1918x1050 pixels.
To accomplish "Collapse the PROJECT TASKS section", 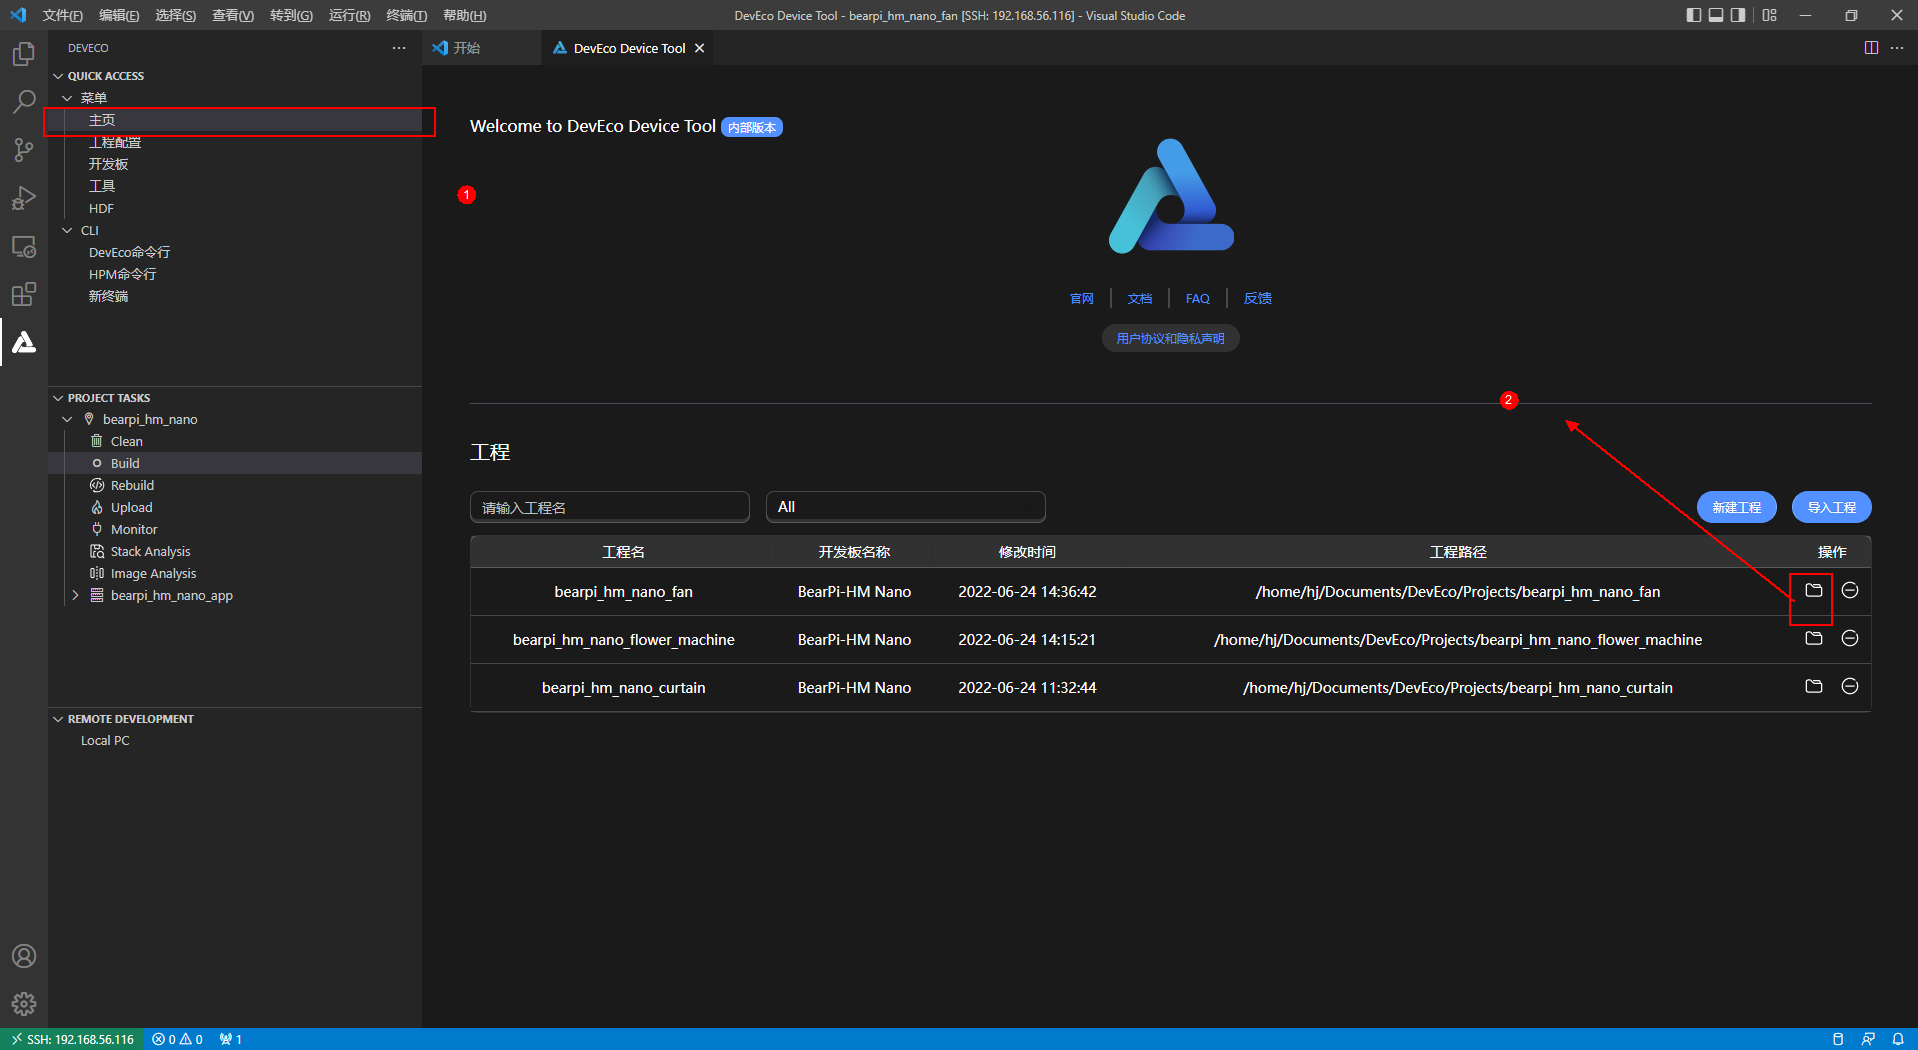I will [58, 398].
